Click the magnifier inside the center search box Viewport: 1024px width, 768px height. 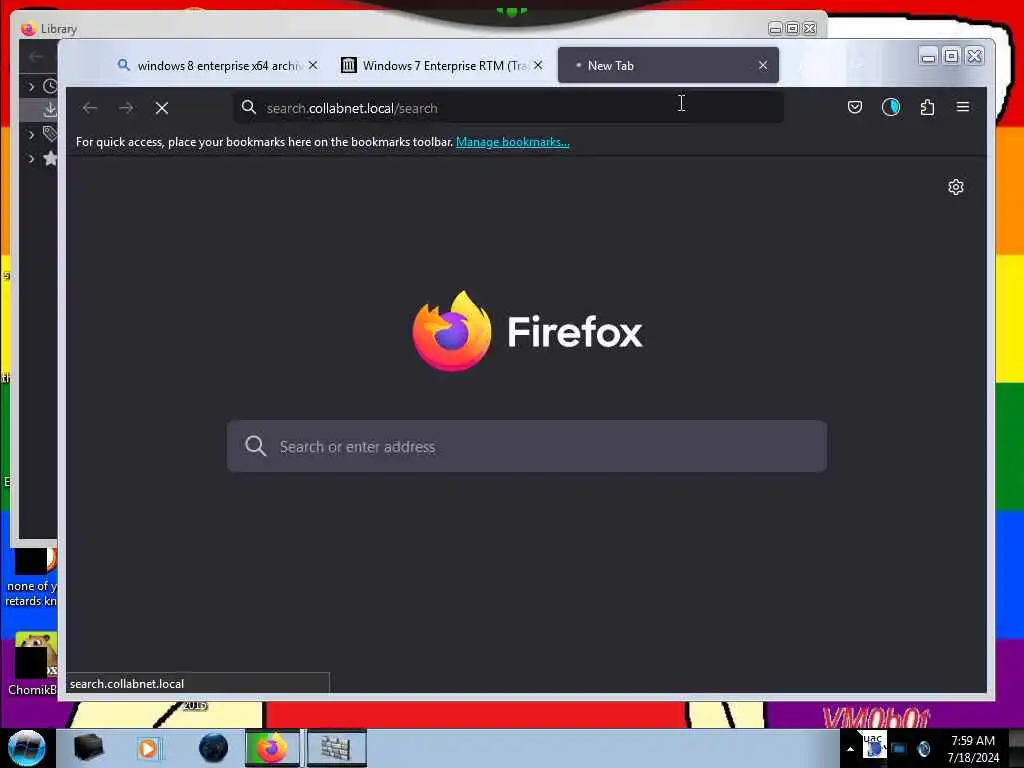(255, 446)
